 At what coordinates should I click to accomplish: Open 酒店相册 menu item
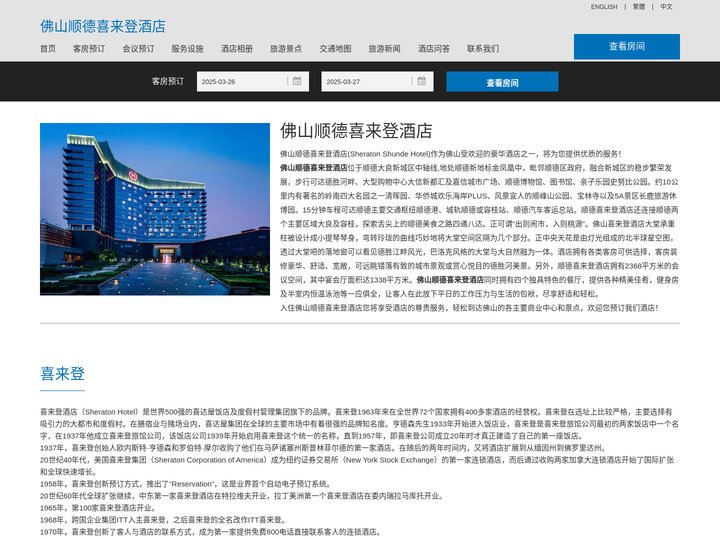coord(237,49)
